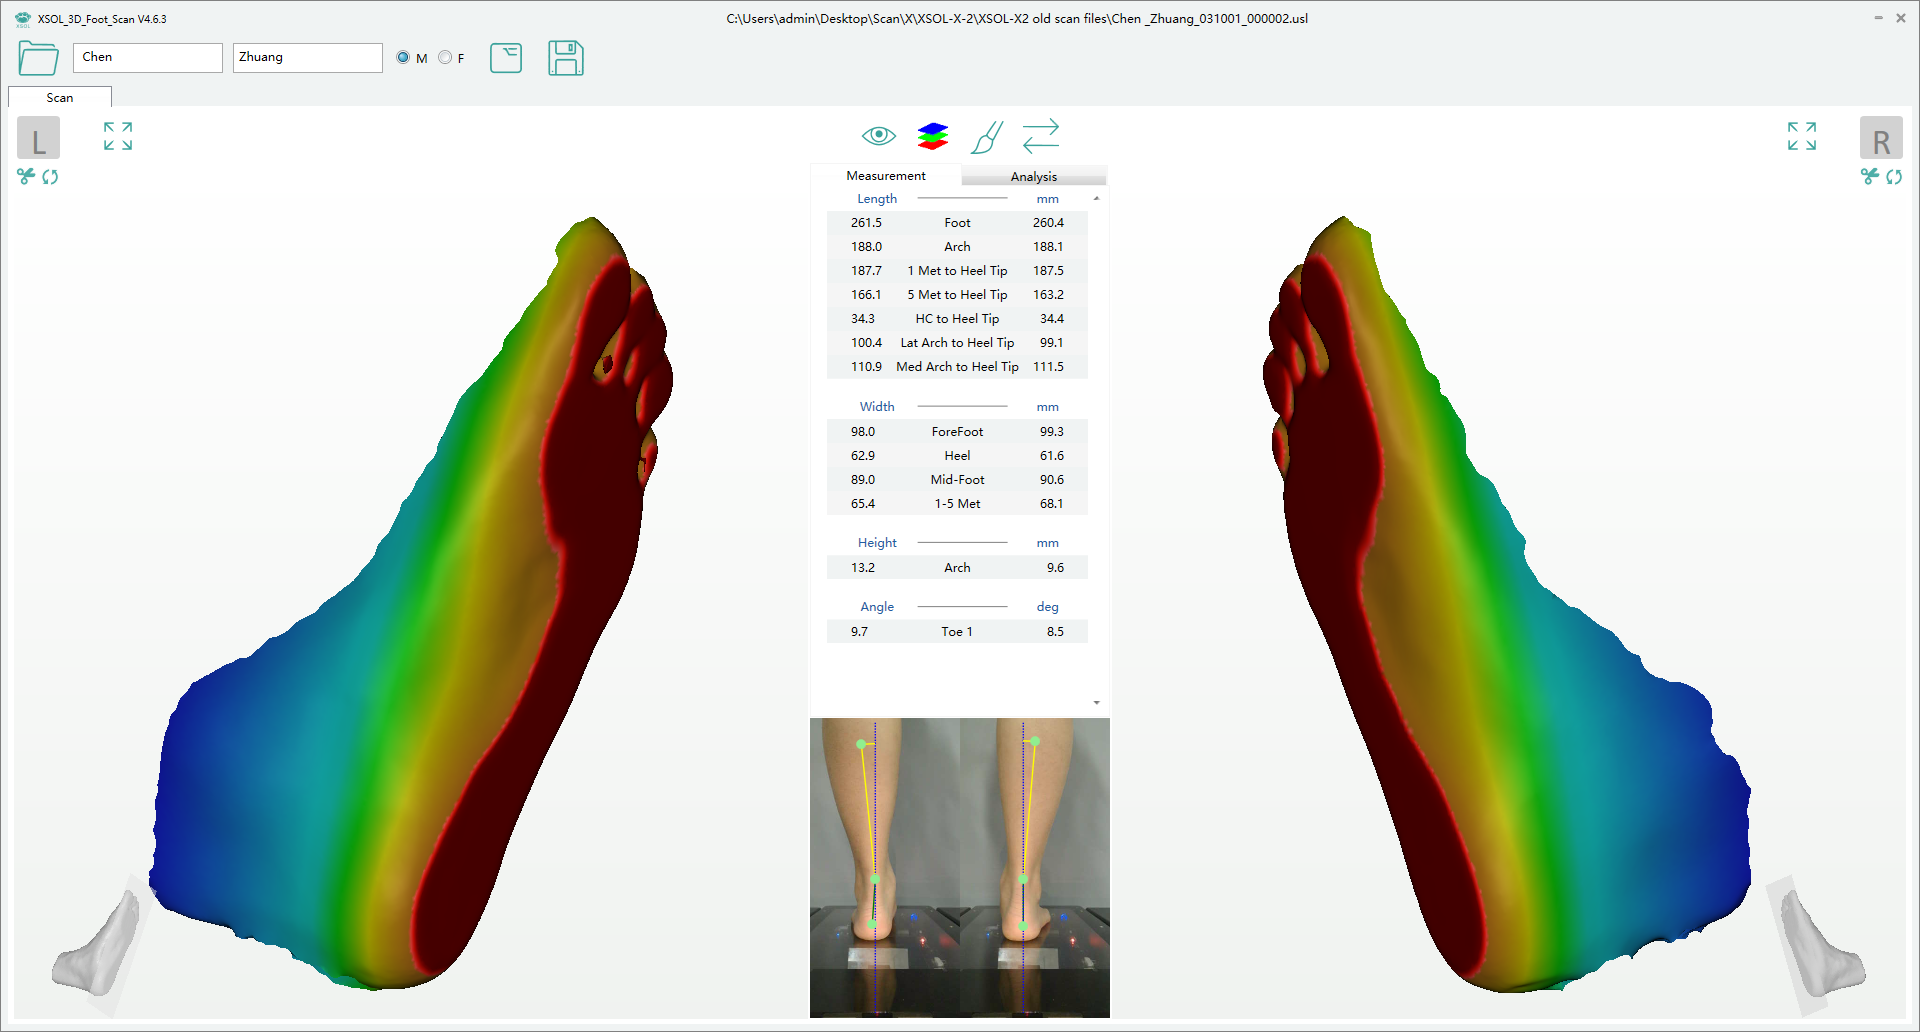Image resolution: width=1920 pixels, height=1032 pixels.
Task: Toggle the eye visibility icon
Action: tap(878, 136)
